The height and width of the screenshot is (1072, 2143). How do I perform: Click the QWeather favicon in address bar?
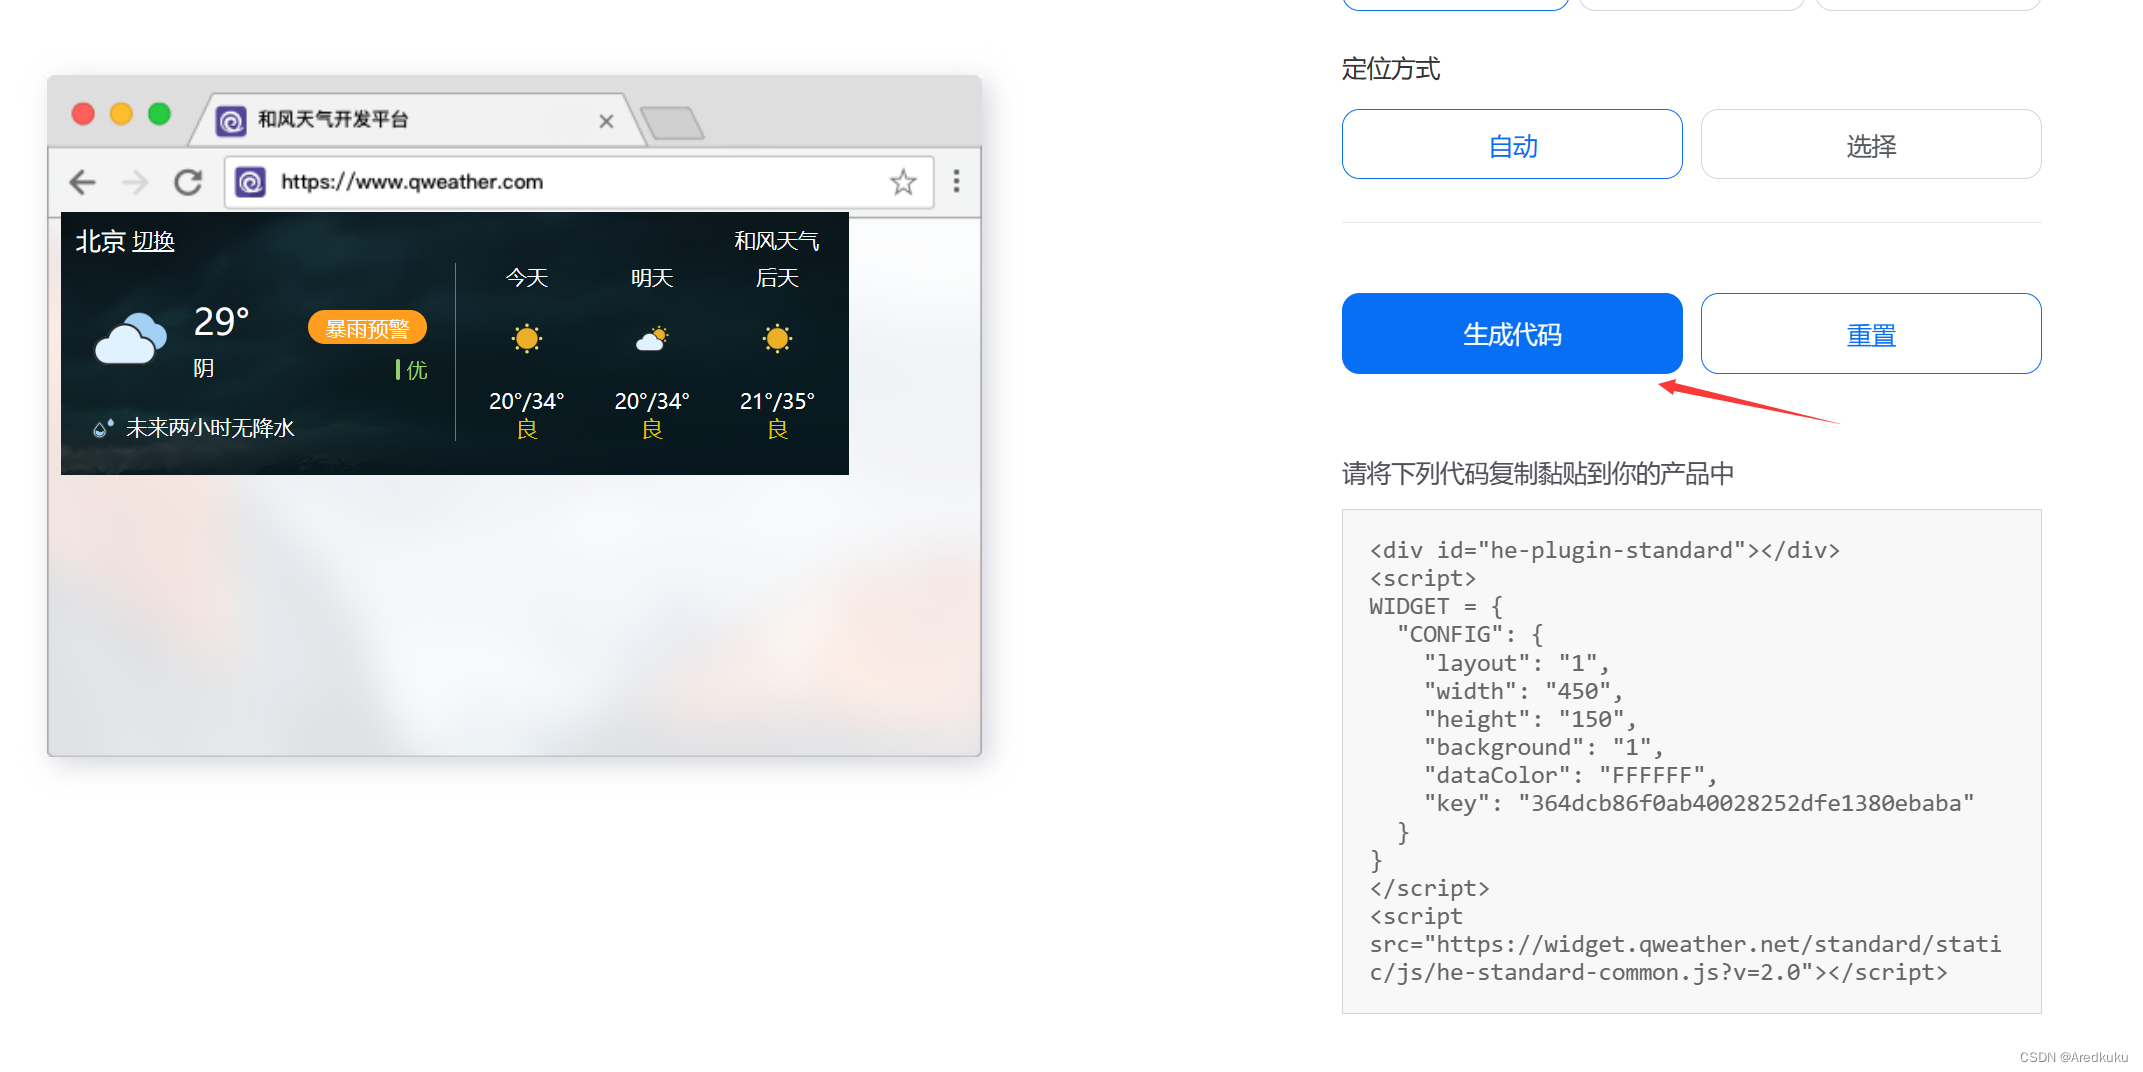point(250,182)
